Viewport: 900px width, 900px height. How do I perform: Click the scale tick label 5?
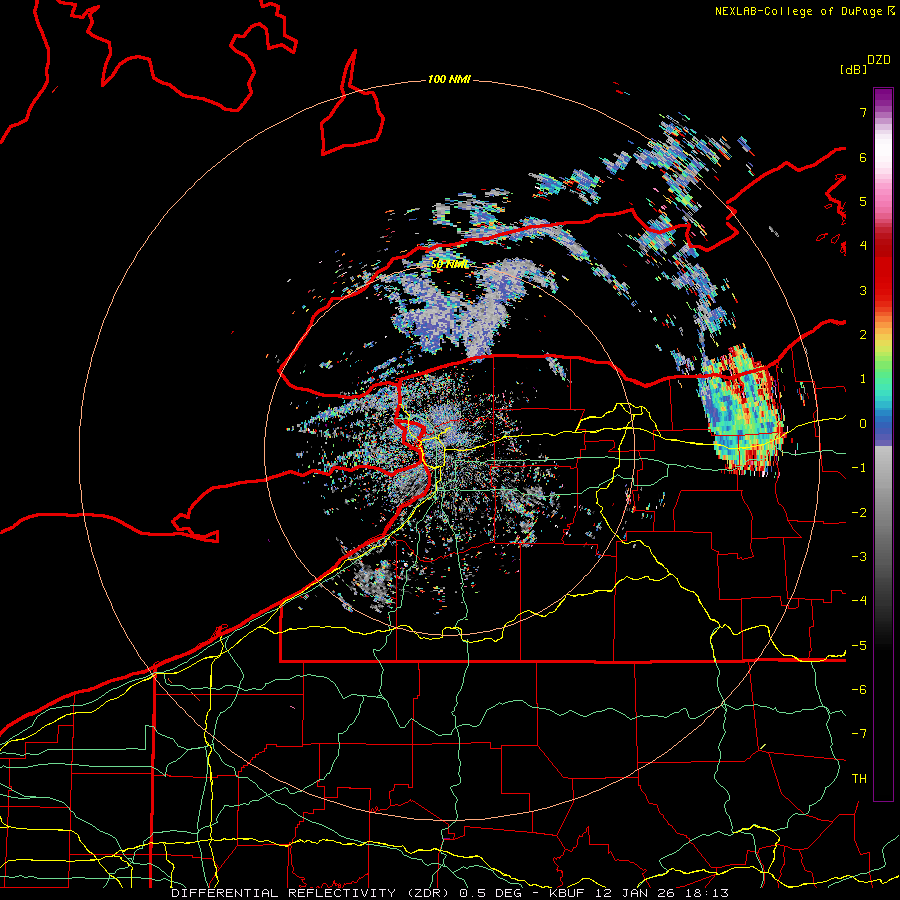[x=863, y=201]
